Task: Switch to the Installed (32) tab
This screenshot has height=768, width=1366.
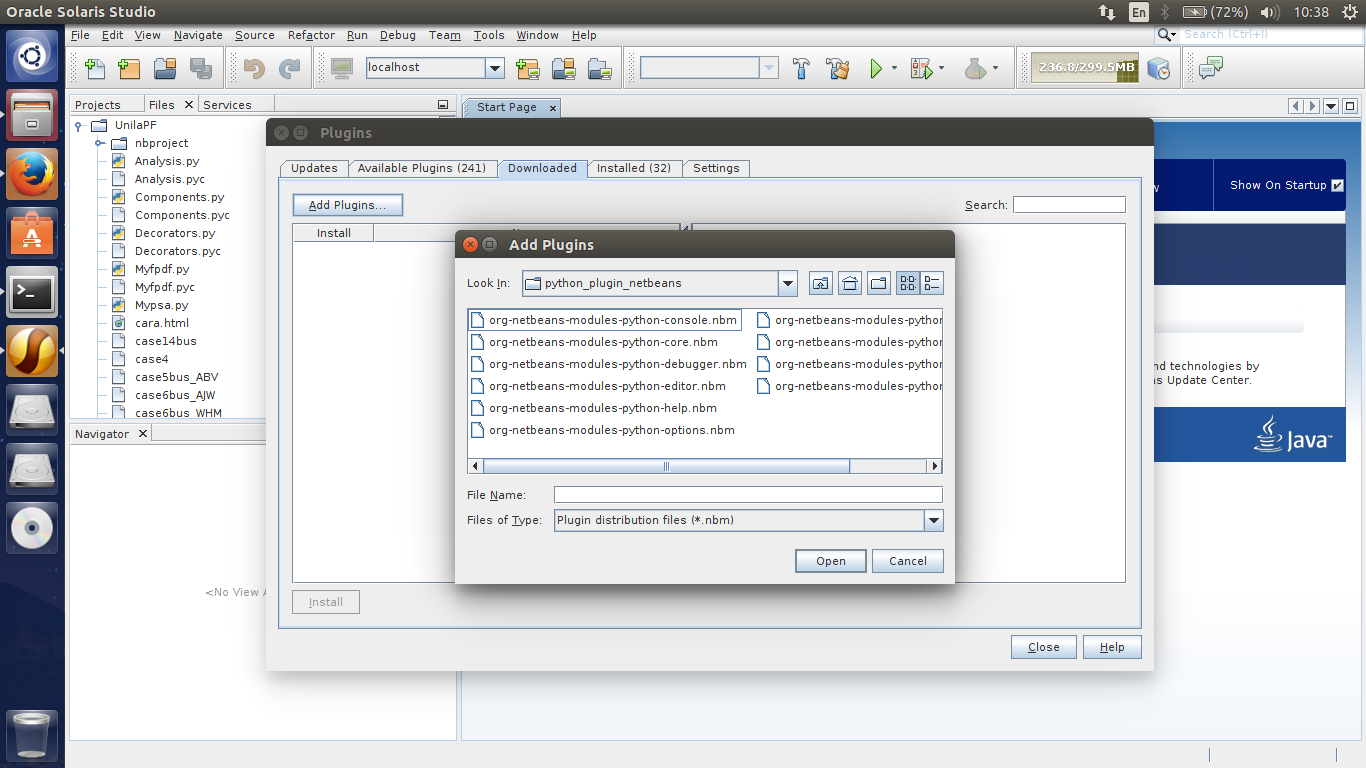Action: 634,168
